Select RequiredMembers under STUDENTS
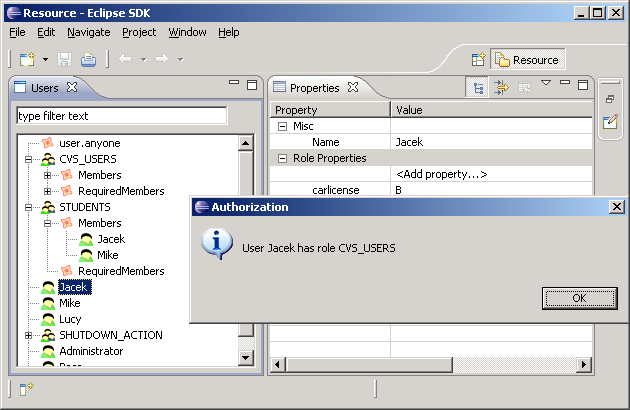 pyautogui.click(x=121, y=271)
